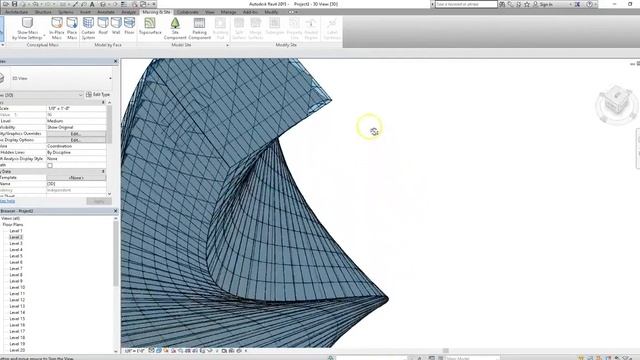
Task: Open the Architecture ribbon tab
Action: (17, 12)
